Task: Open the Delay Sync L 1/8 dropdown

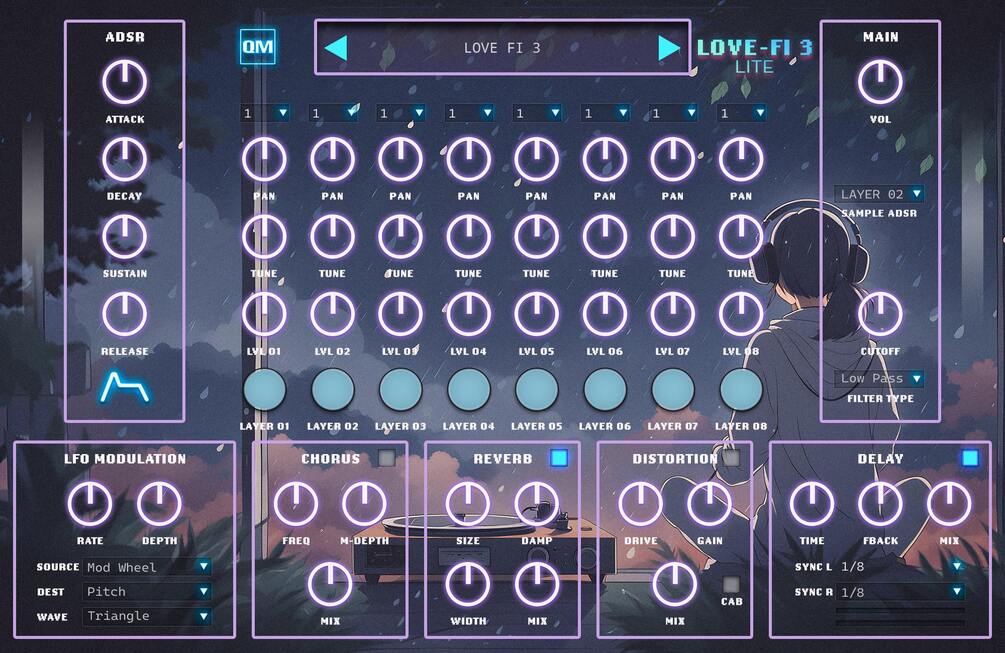Action: point(901,566)
